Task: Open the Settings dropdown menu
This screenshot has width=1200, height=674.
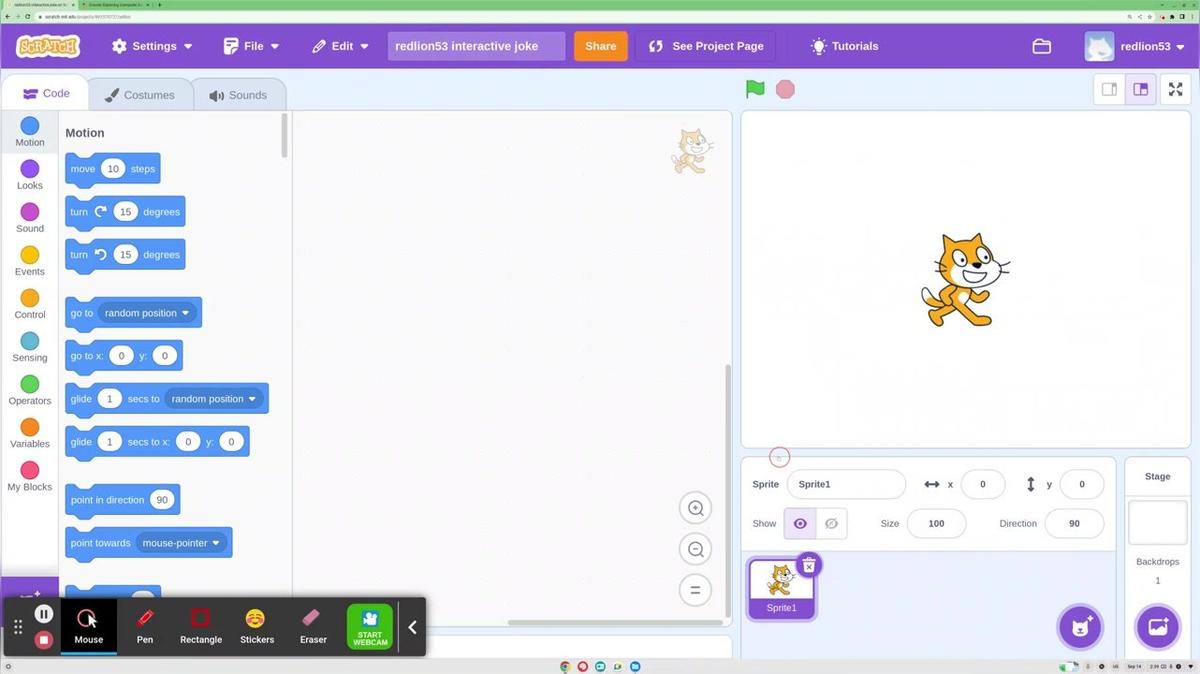Action: tap(152, 46)
